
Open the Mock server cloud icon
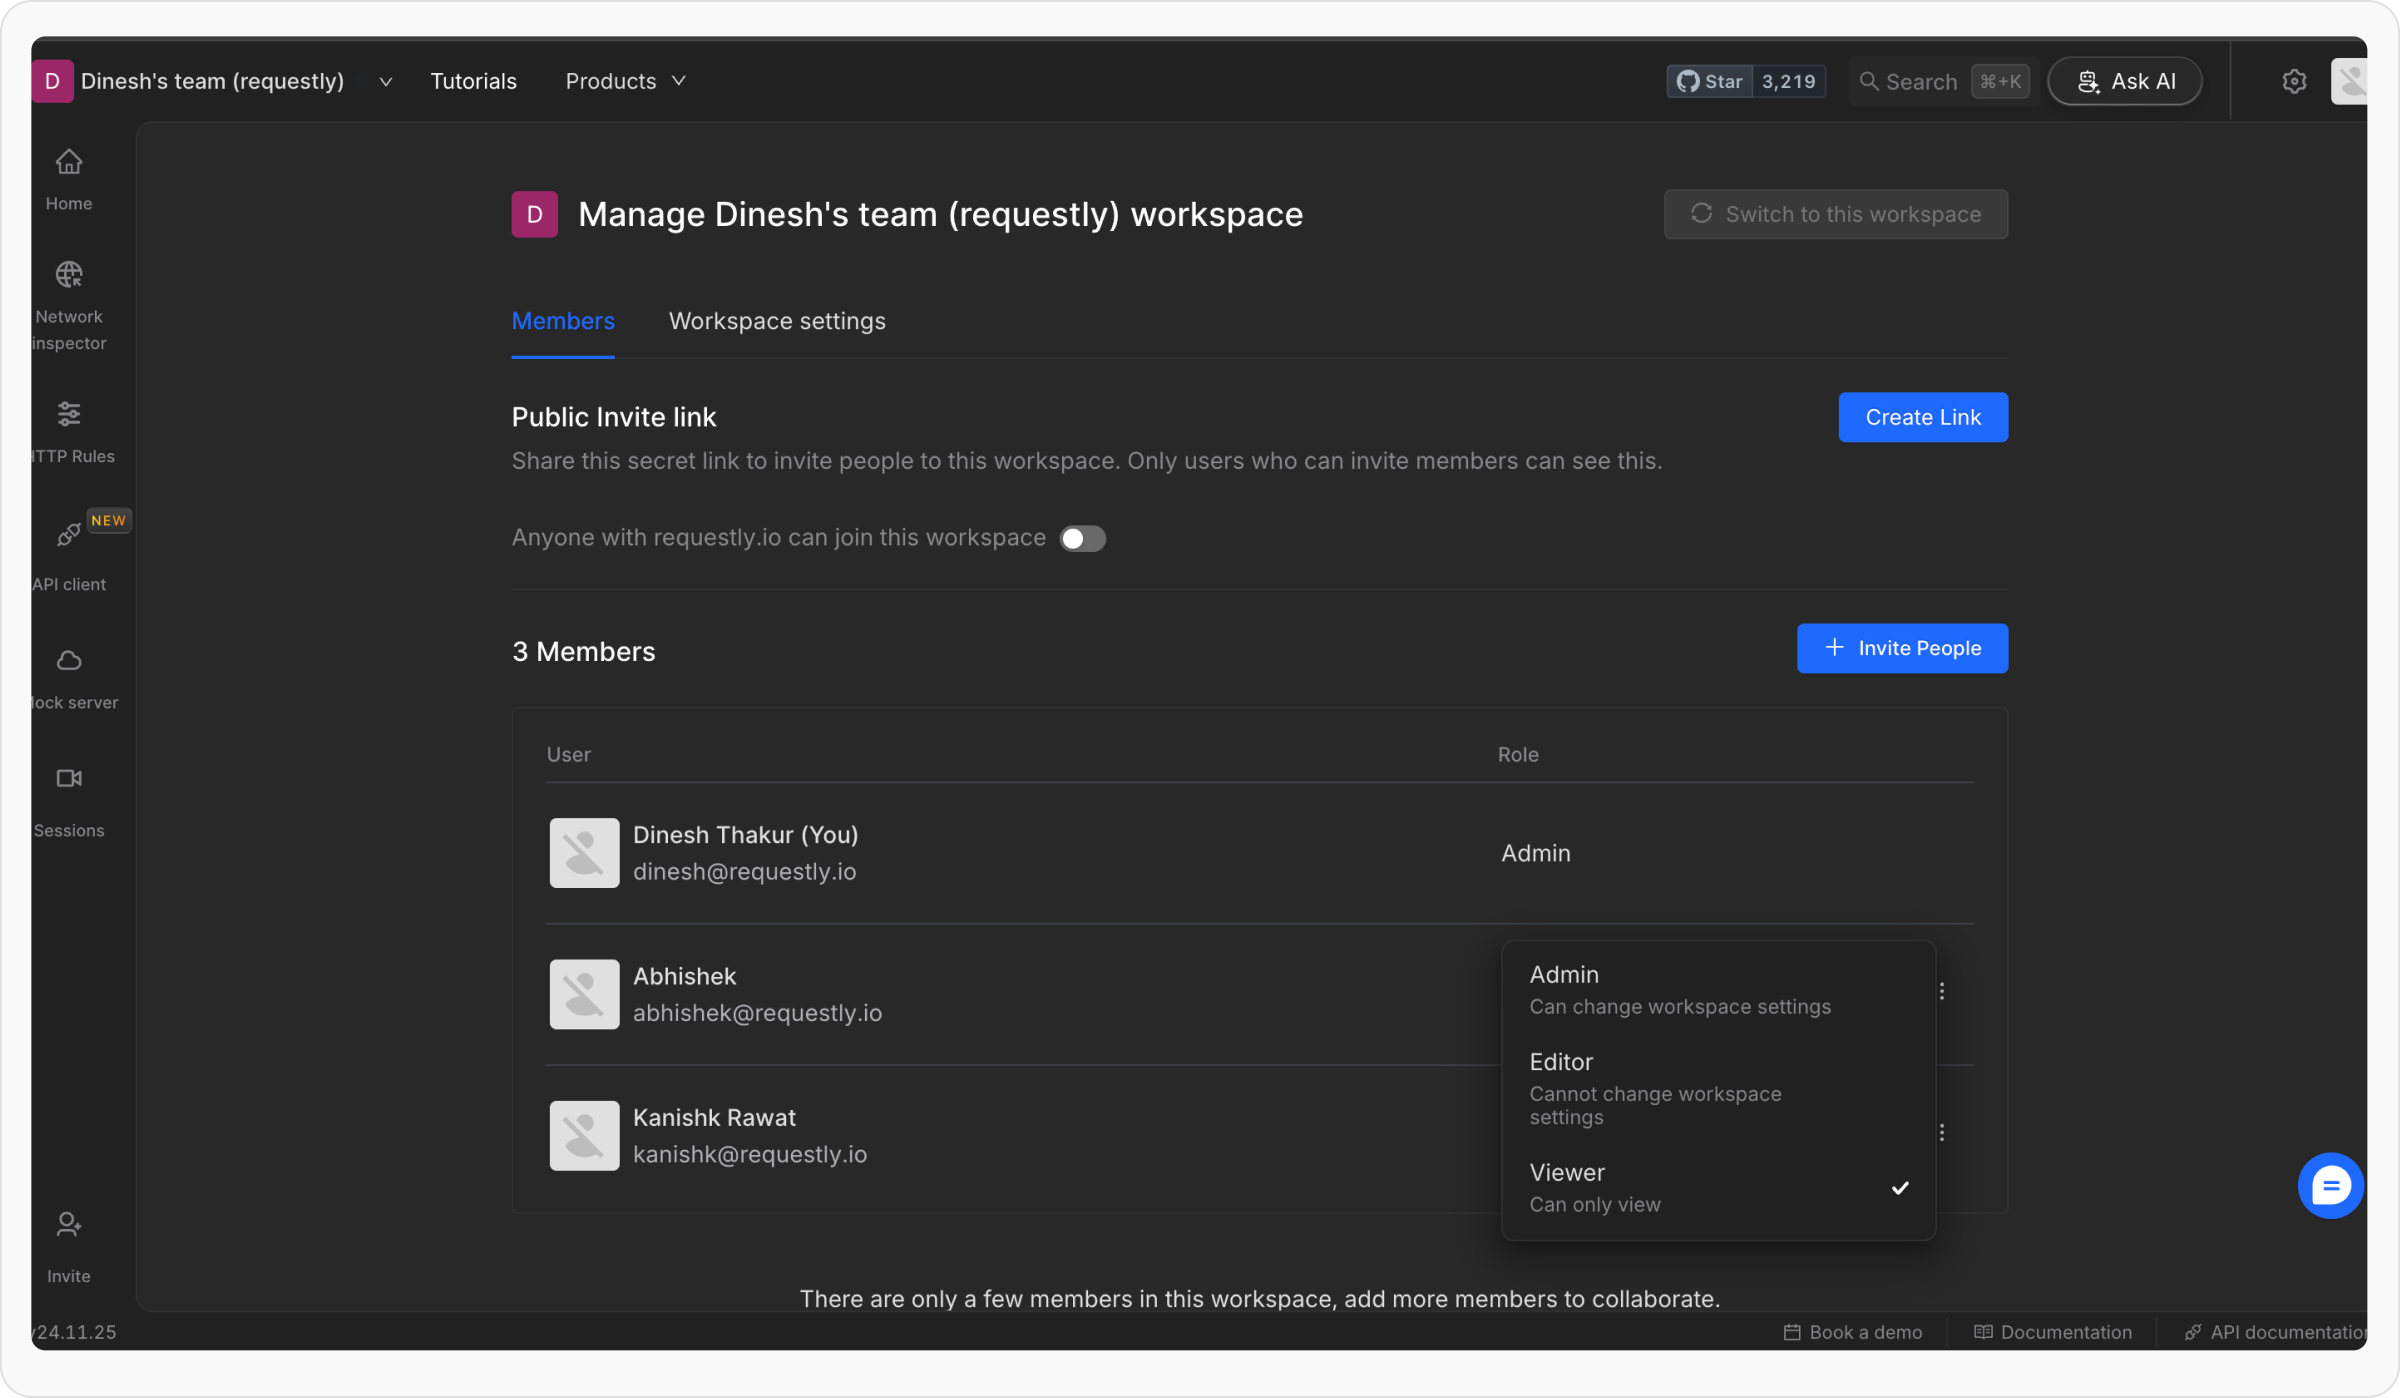(68, 661)
